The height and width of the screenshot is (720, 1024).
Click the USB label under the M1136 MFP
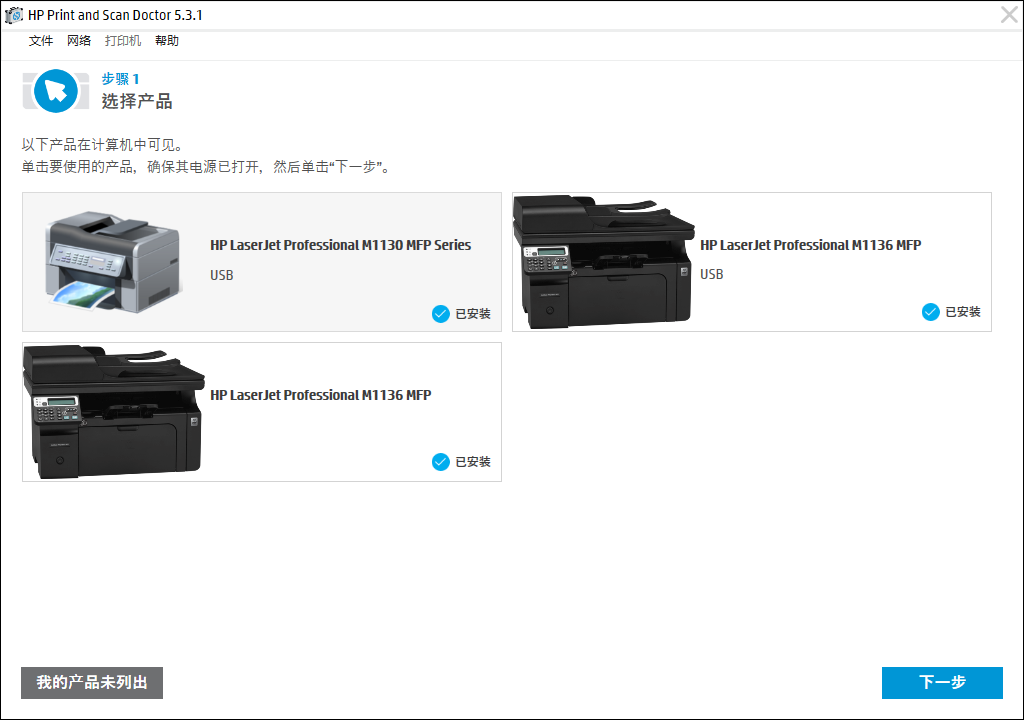pyautogui.click(x=711, y=274)
